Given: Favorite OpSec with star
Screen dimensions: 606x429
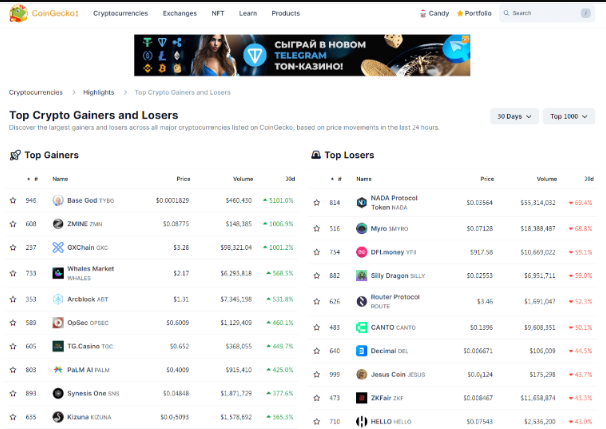Looking at the screenshot, I should coord(13,323).
